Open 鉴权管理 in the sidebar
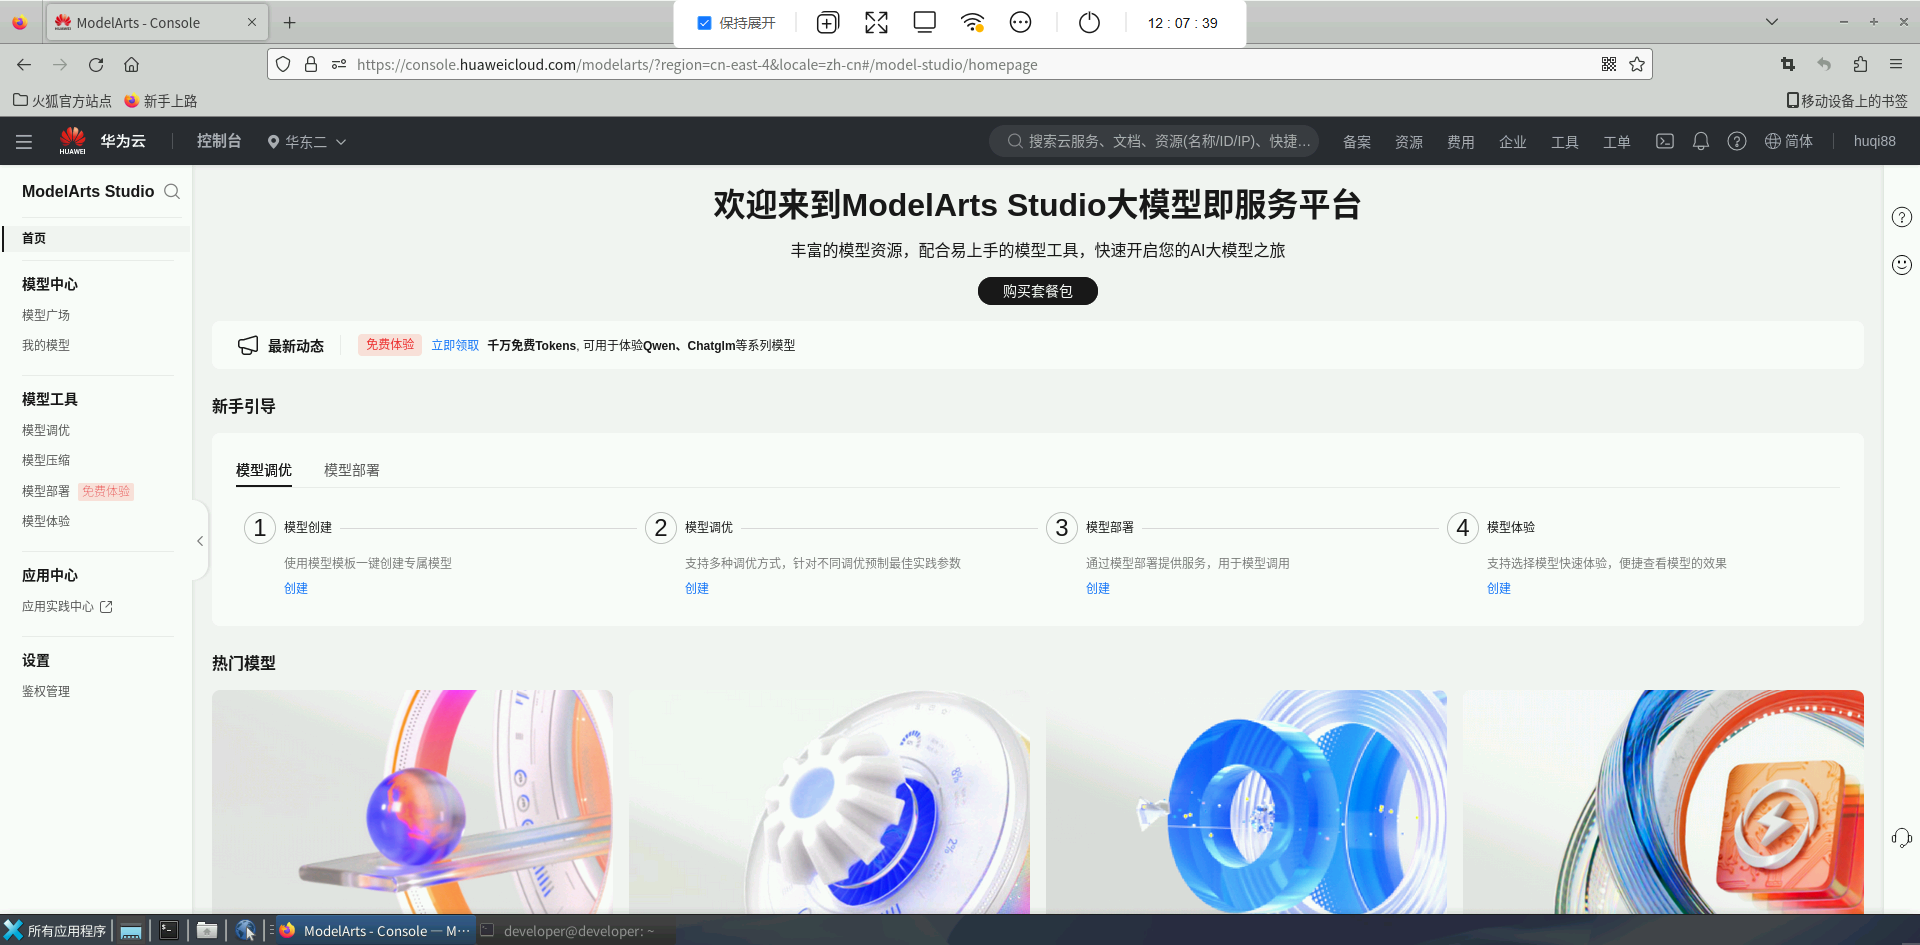1920x945 pixels. tap(46, 691)
